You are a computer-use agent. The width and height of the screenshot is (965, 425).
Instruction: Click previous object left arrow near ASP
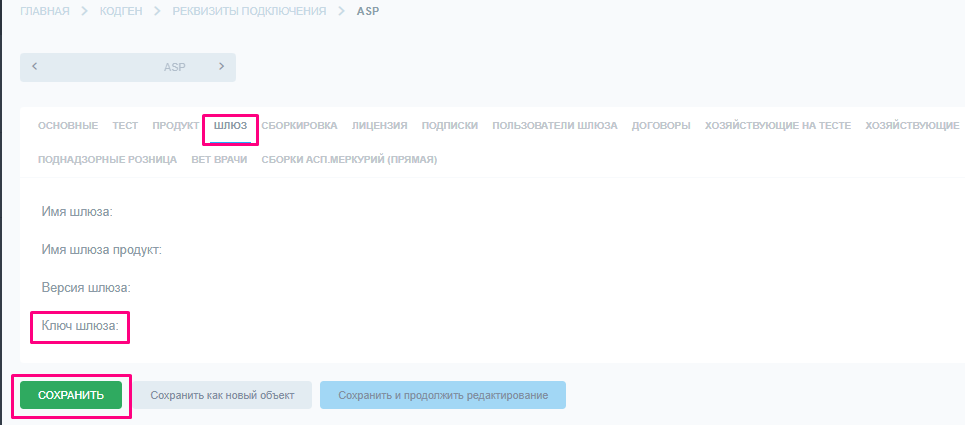(x=34, y=66)
